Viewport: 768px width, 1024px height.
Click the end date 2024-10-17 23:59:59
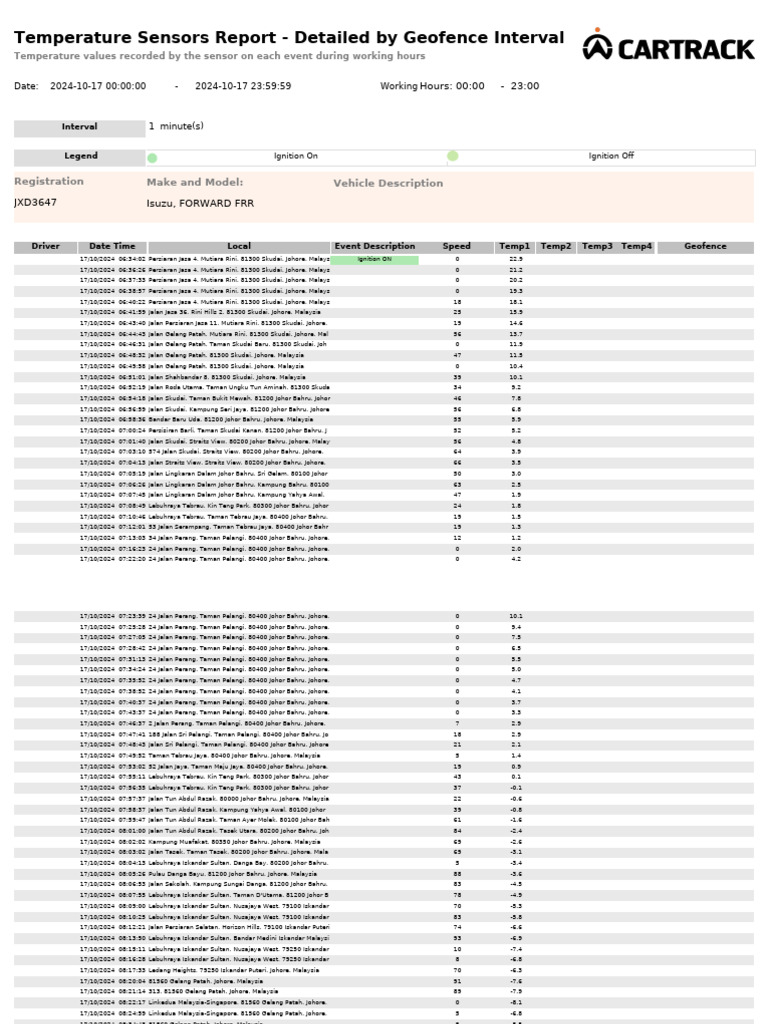pos(243,87)
